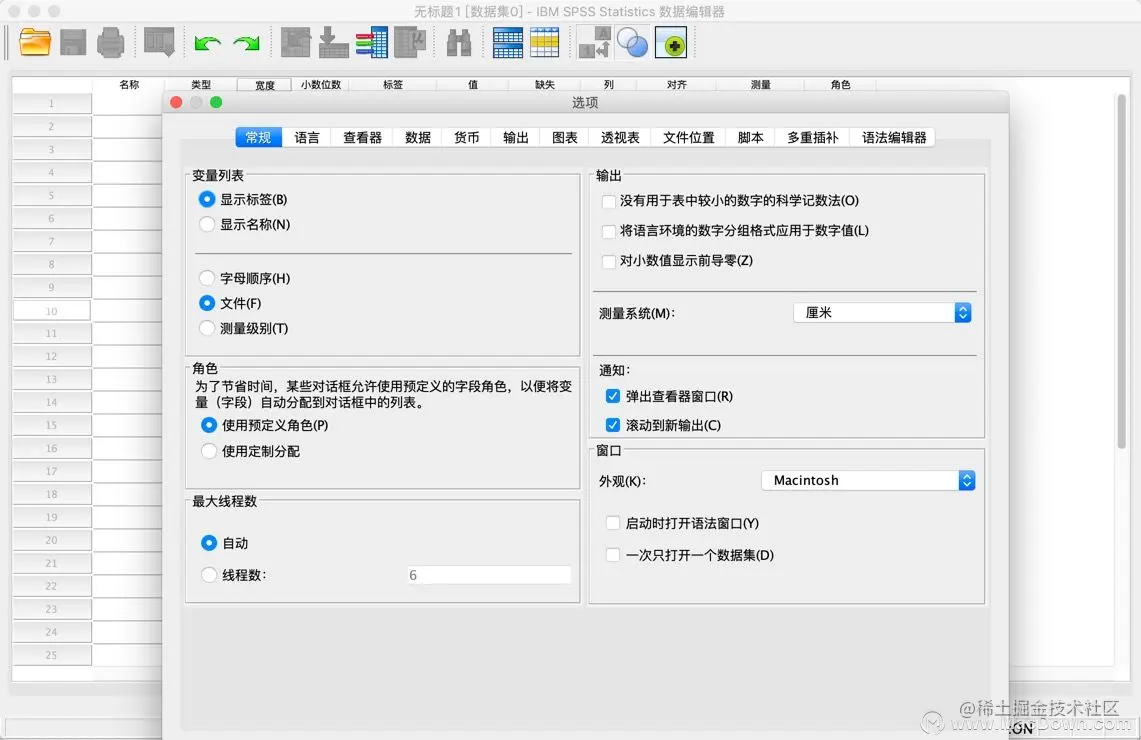Select row number 1 in data editor

click(52, 103)
